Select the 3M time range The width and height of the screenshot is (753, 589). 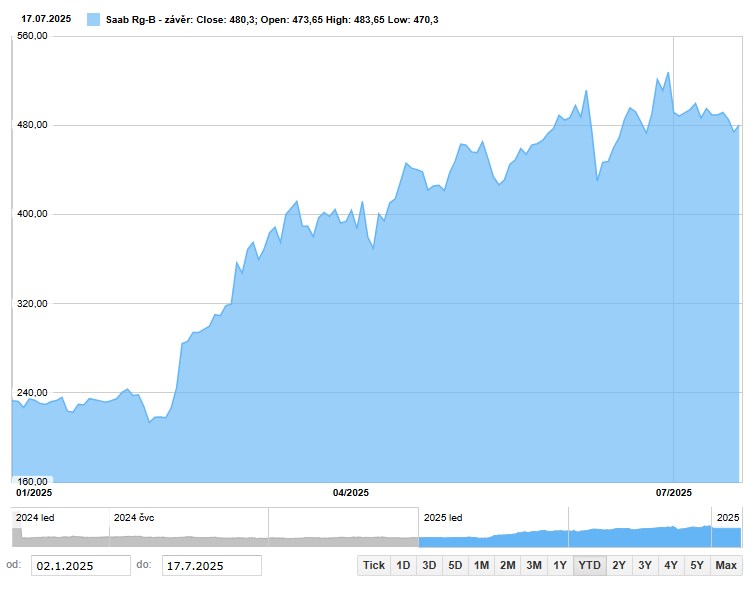coord(534,565)
